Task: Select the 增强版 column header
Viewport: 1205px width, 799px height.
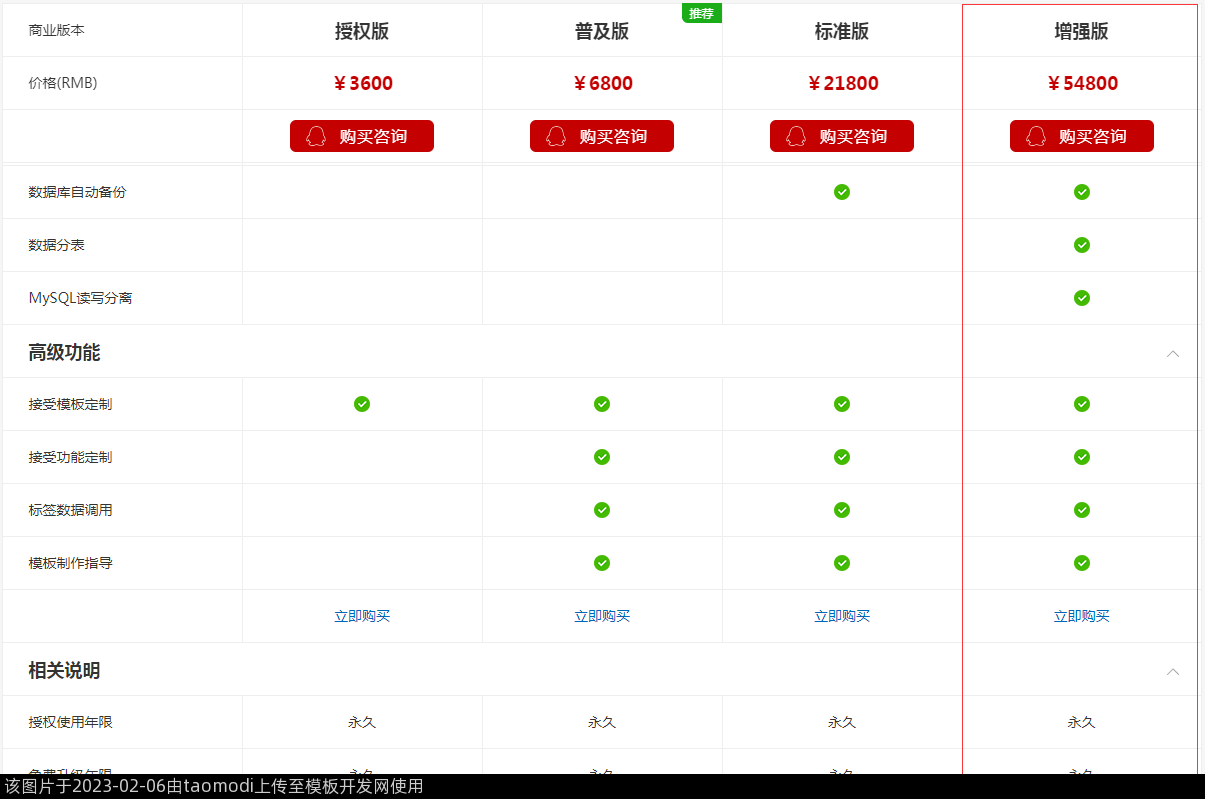Action: click(1081, 31)
